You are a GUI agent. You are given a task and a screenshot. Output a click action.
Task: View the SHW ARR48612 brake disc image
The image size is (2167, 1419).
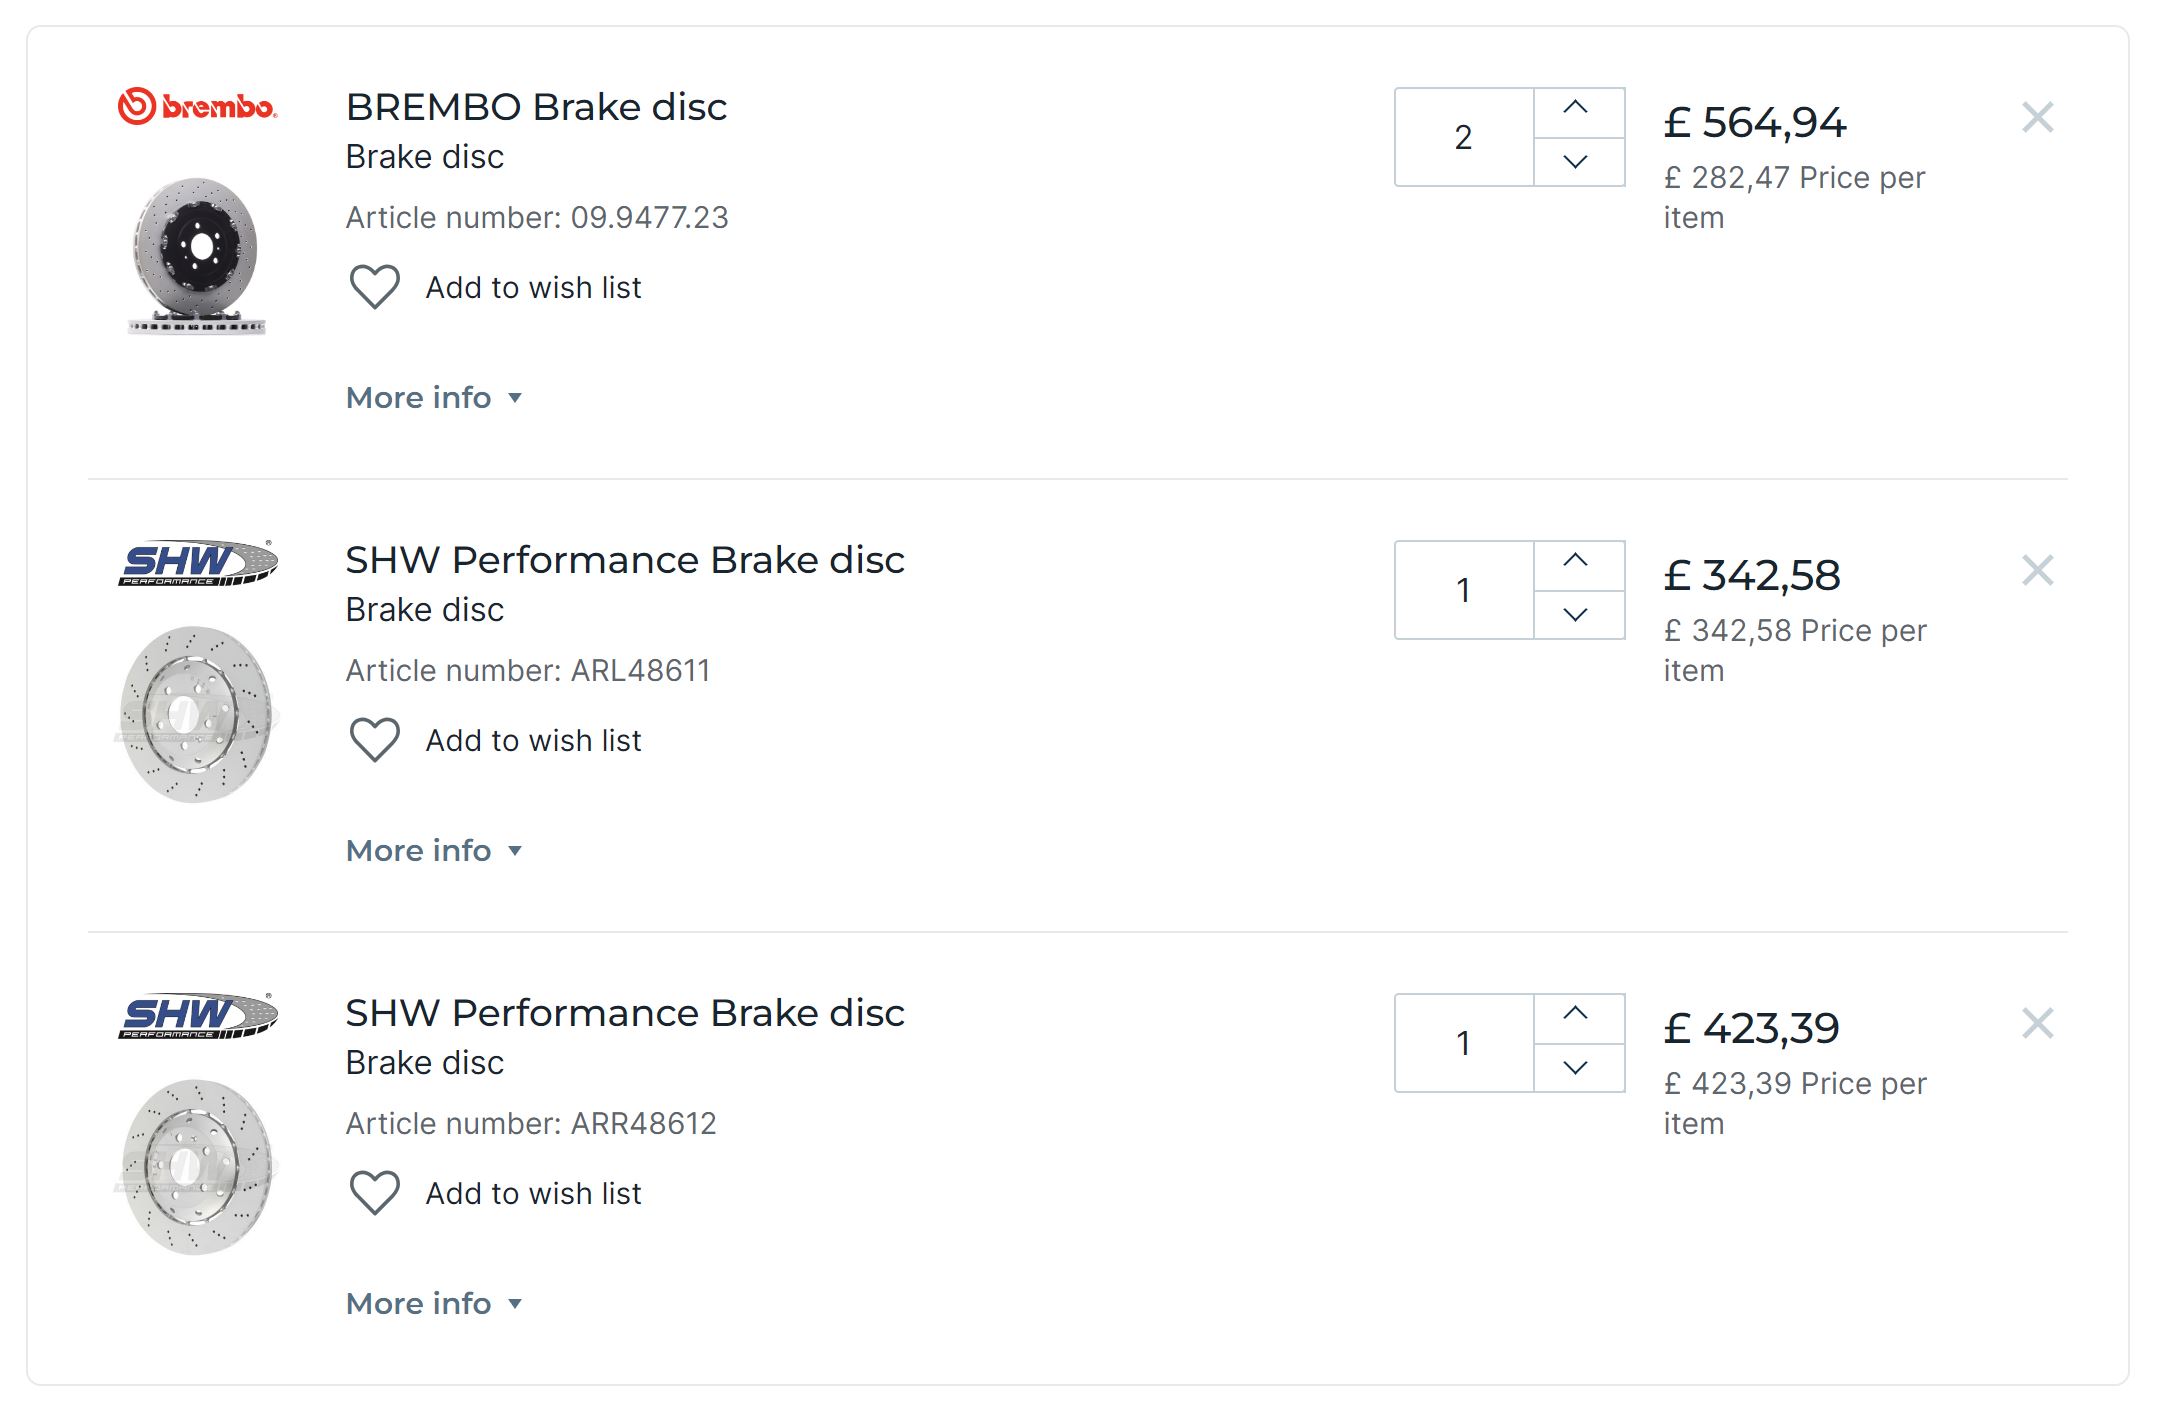point(197,1166)
